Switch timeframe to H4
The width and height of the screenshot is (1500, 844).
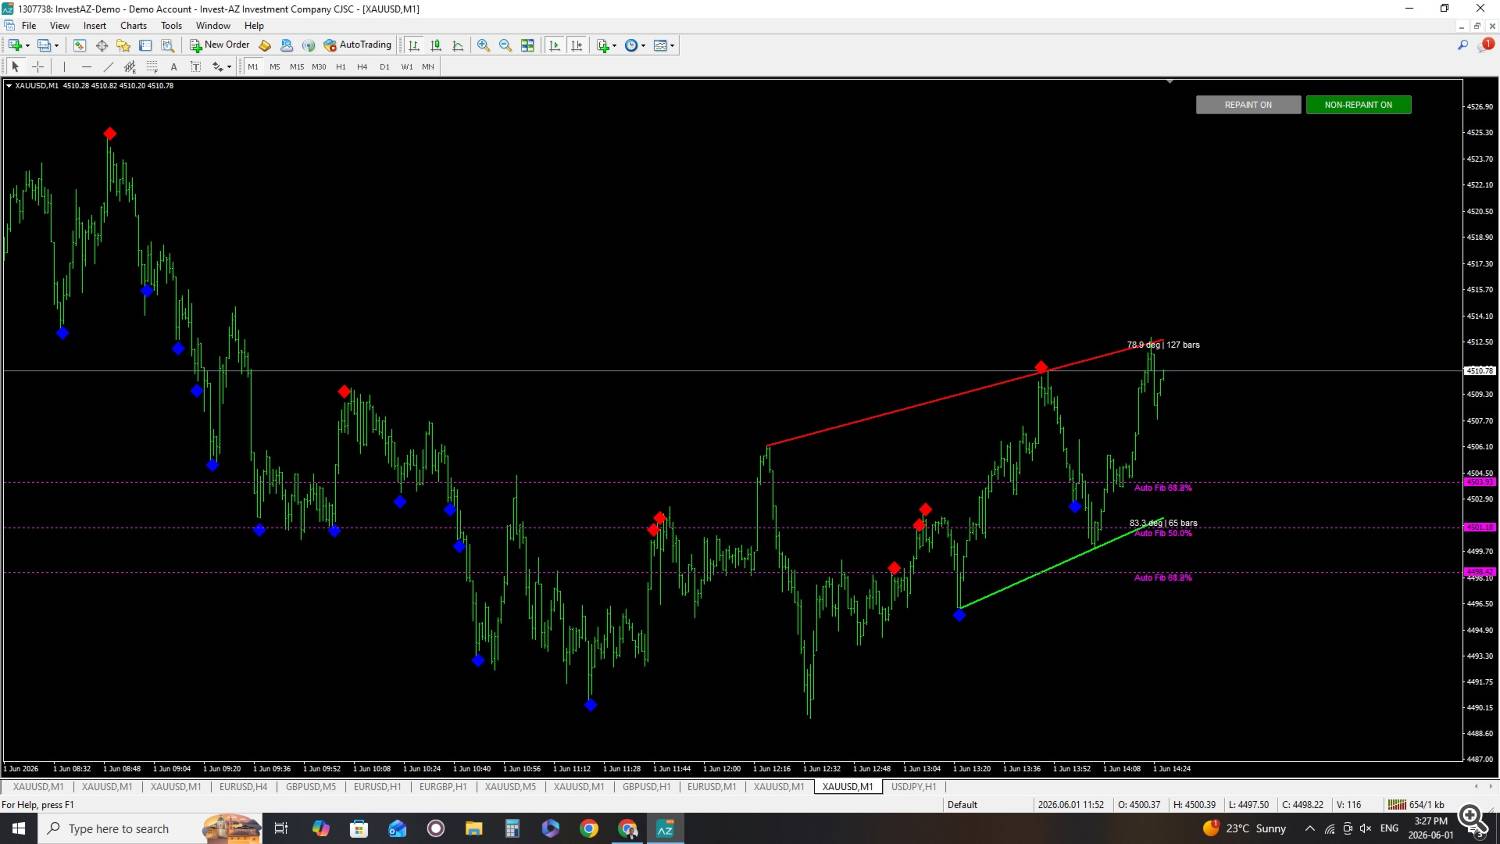tap(362, 67)
